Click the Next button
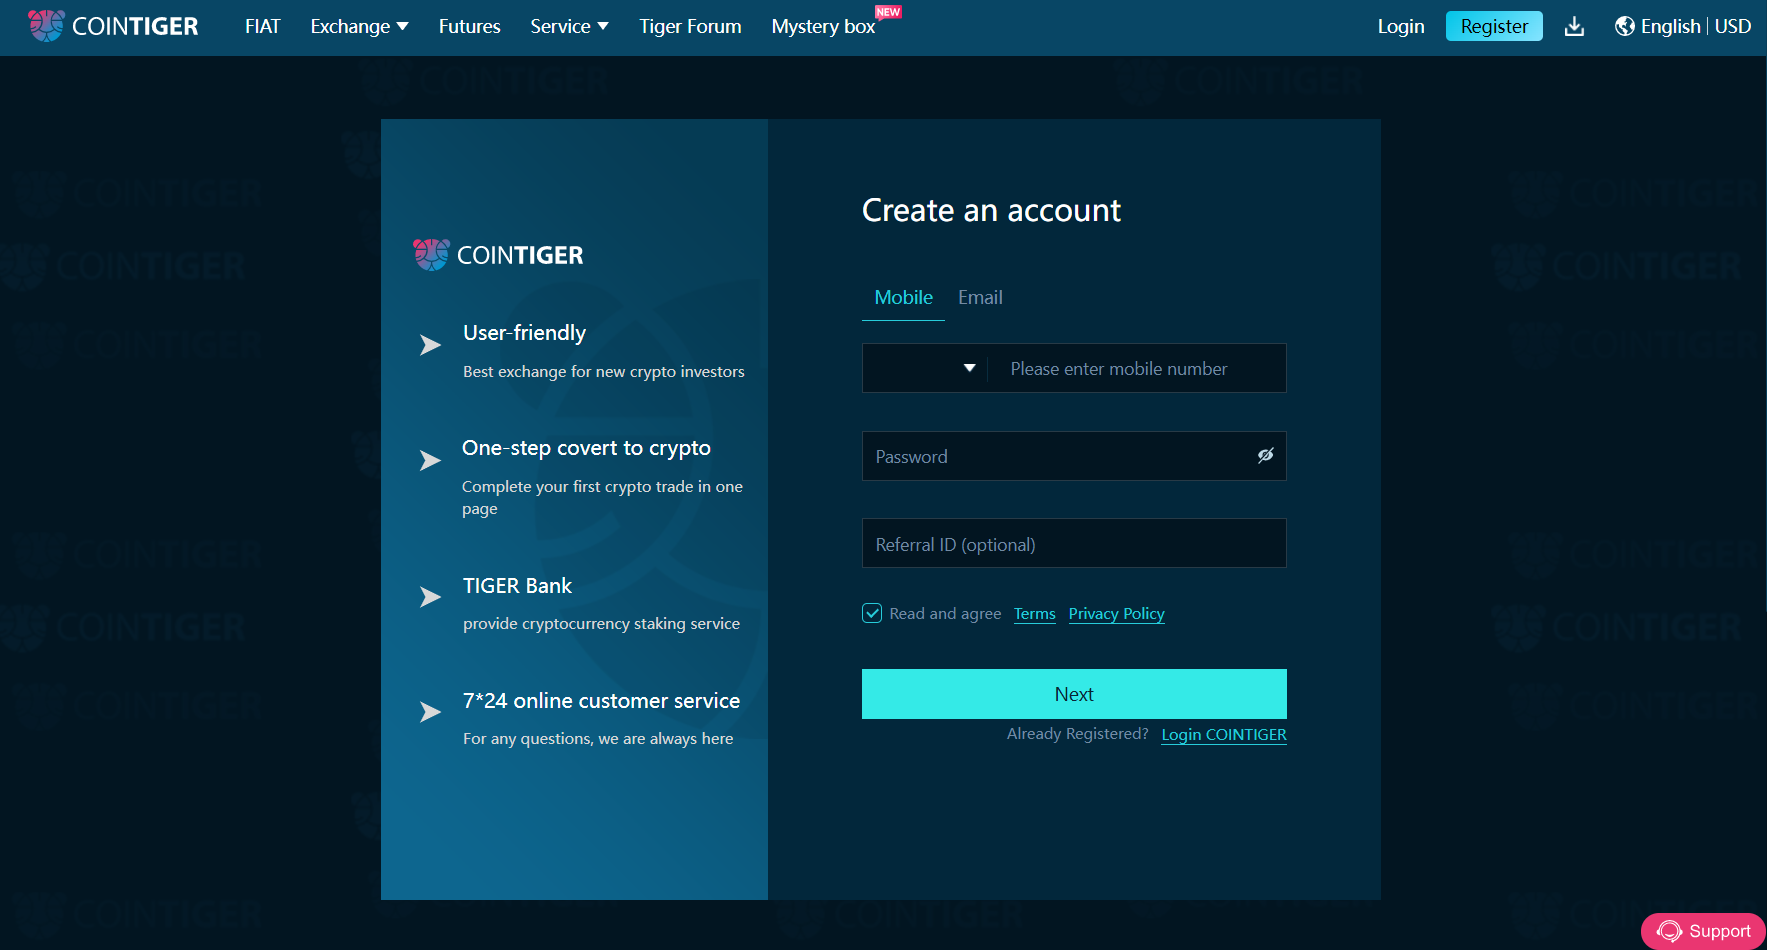 [x=1074, y=694]
